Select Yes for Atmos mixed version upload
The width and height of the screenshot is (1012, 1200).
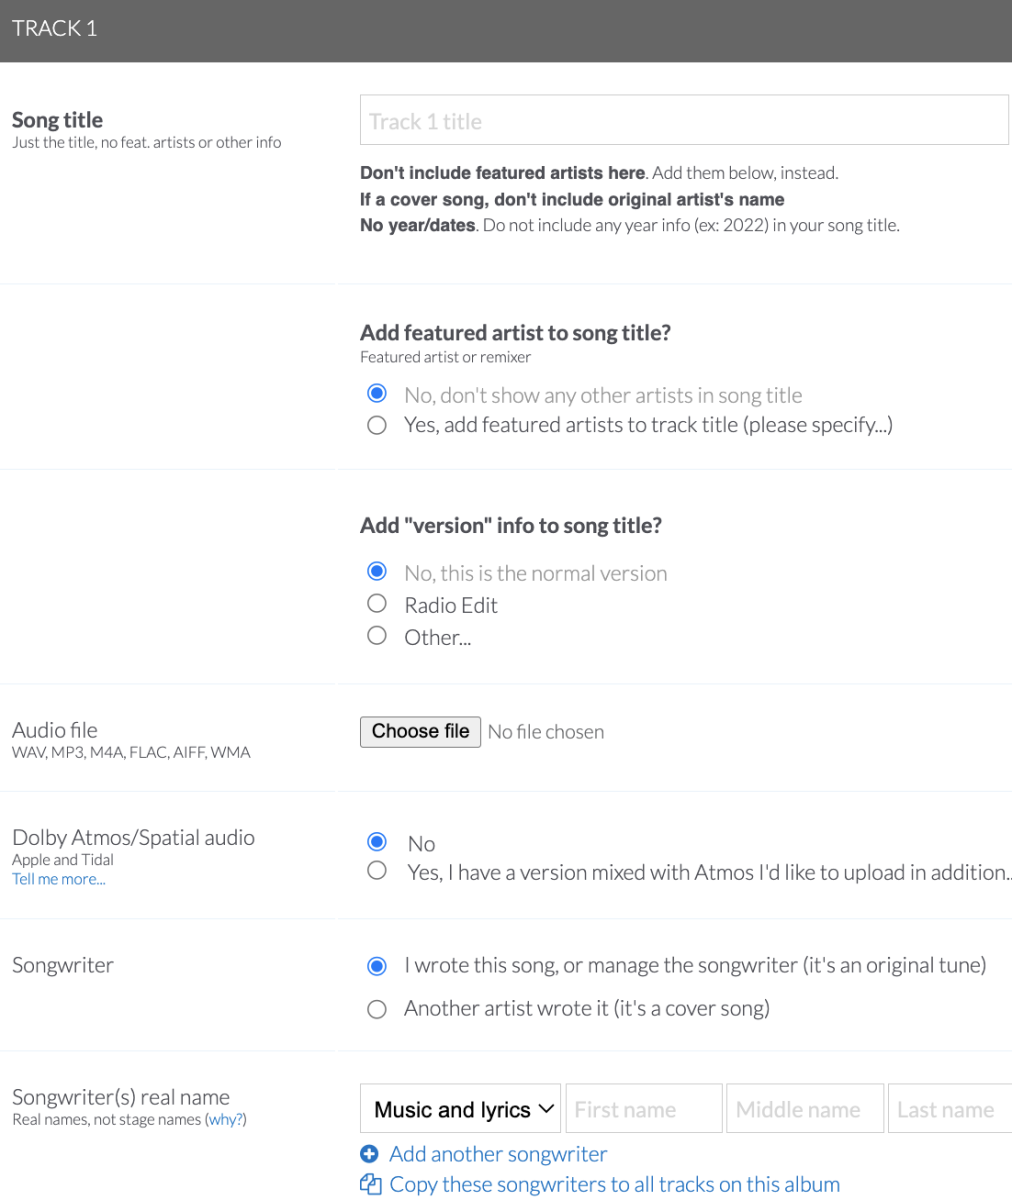tap(377, 871)
